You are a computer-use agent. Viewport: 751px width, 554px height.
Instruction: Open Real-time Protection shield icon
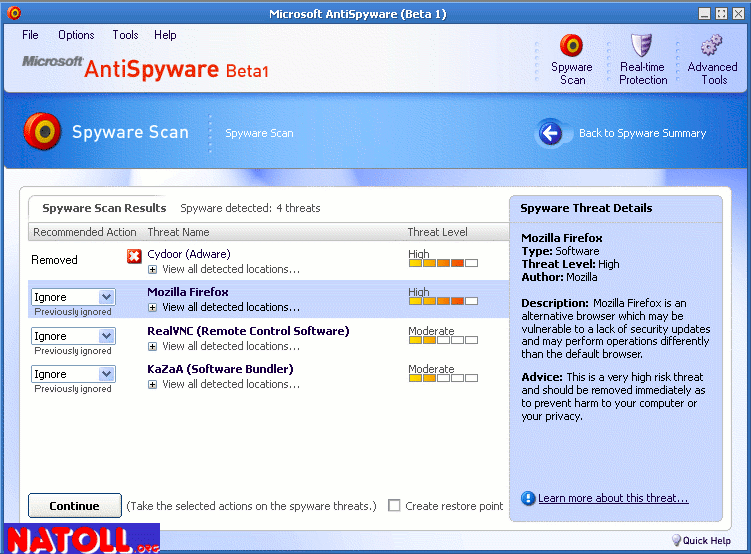[641, 45]
